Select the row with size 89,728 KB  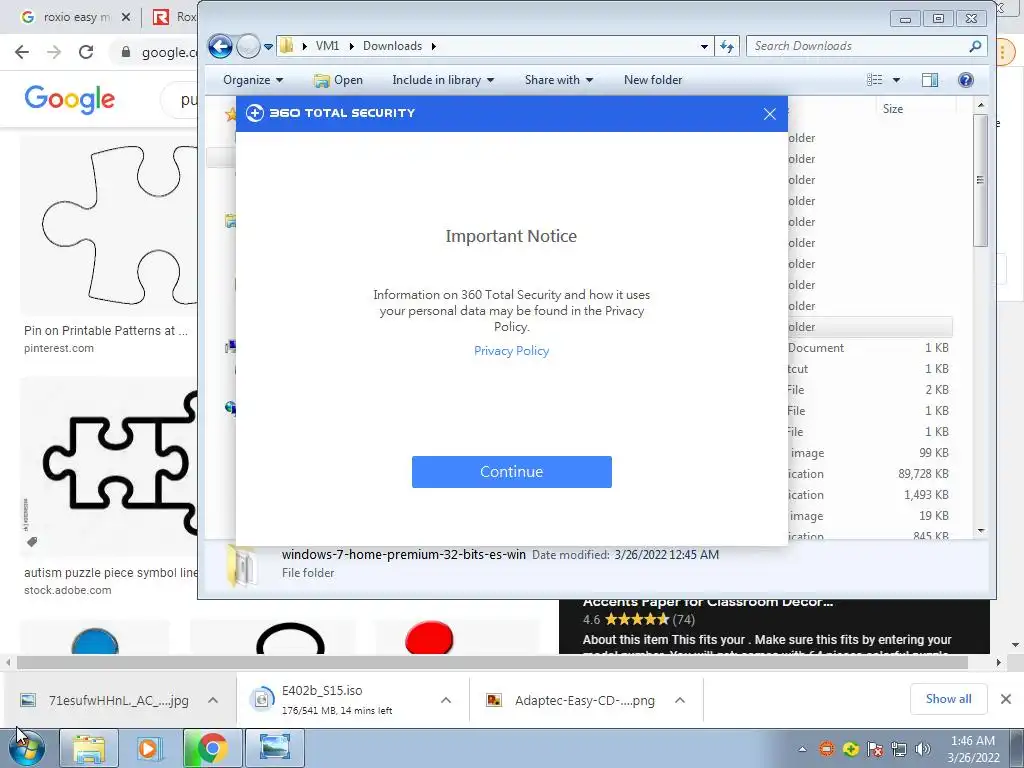pos(869,473)
